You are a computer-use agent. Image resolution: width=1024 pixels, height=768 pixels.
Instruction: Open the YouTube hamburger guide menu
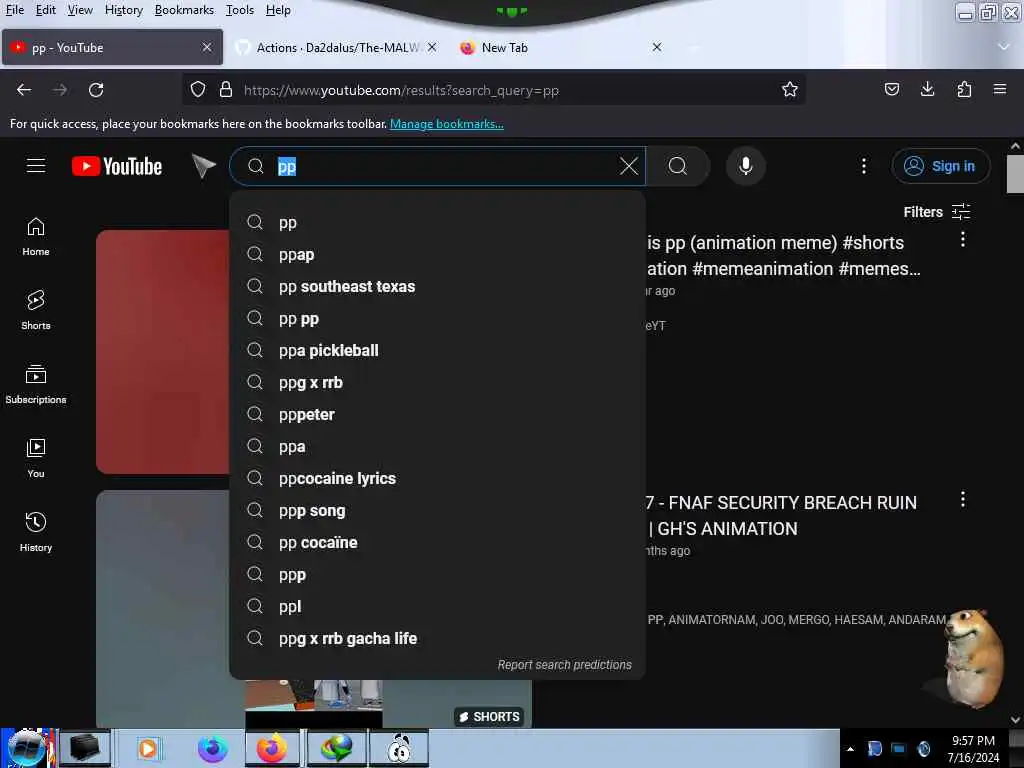(36, 166)
